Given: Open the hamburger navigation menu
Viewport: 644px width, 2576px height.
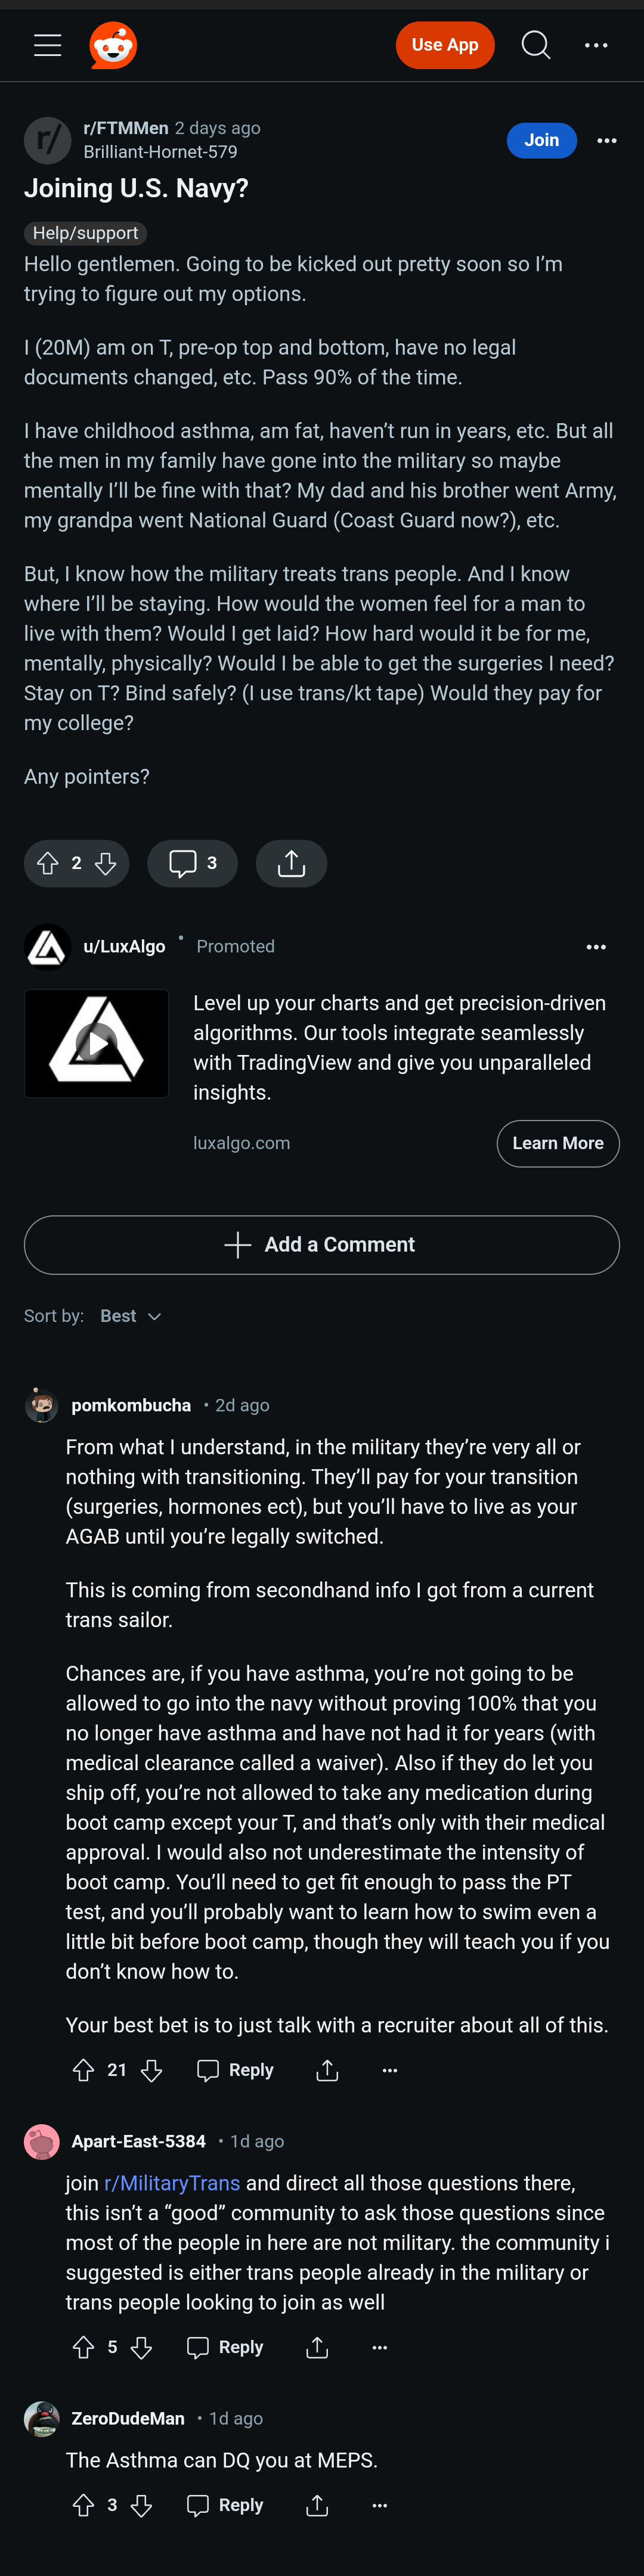Looking at the screenshot, I should pos(47,45).
